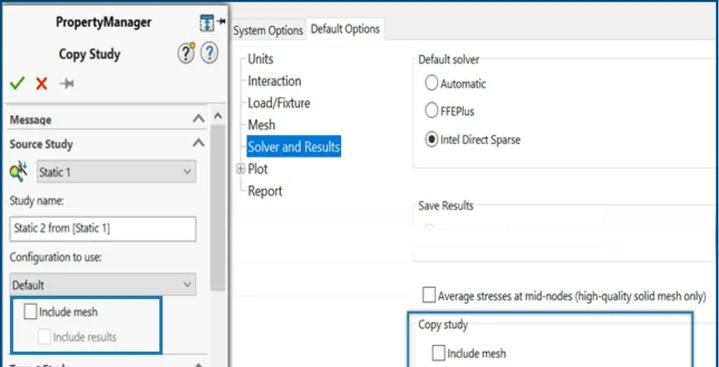Select Units in options tree
The width and height of the screenshot is (719, 367).
click(x=260, y=59)
